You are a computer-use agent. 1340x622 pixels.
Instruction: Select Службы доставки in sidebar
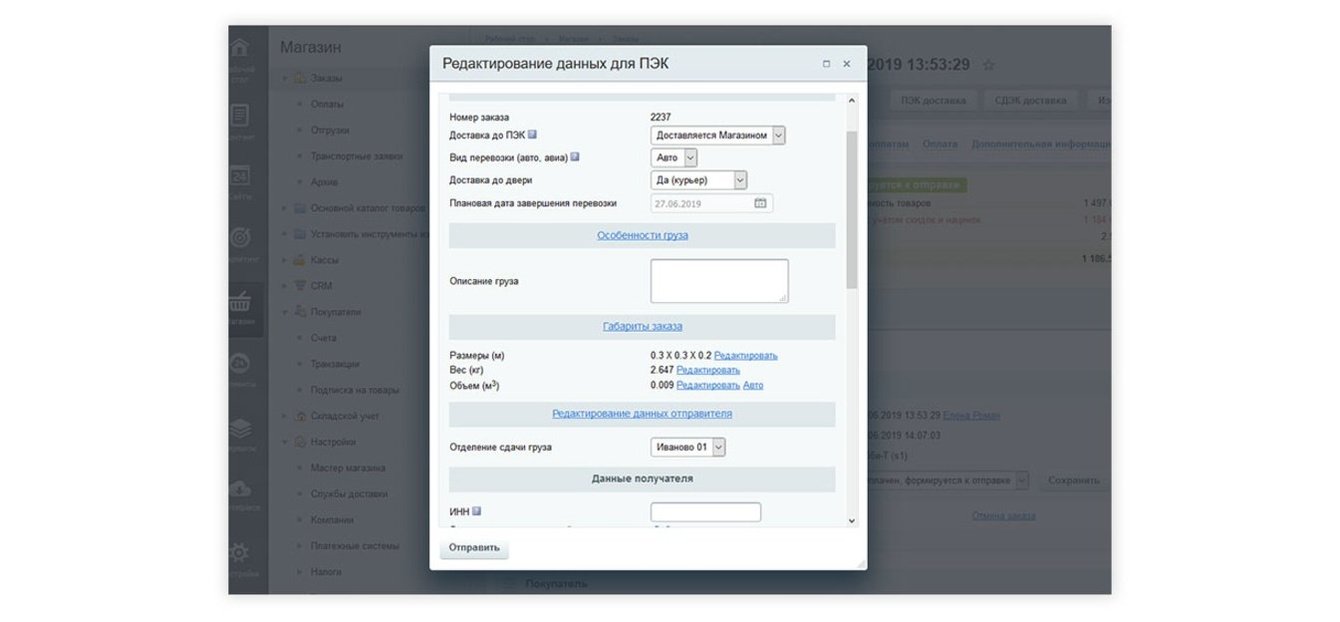tap(349, 494)
